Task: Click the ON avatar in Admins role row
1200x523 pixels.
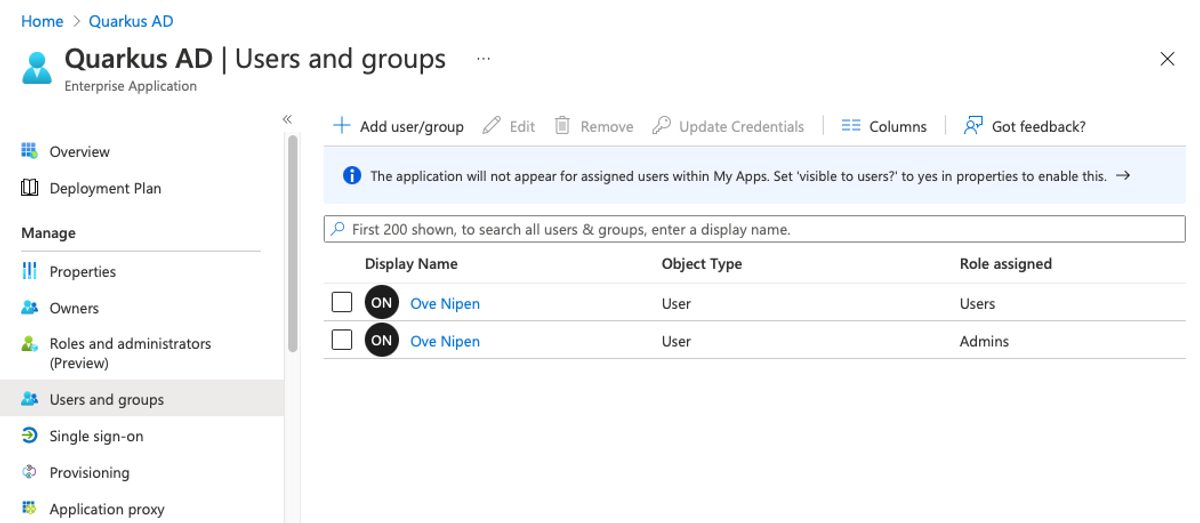Action: coord(381,340)
